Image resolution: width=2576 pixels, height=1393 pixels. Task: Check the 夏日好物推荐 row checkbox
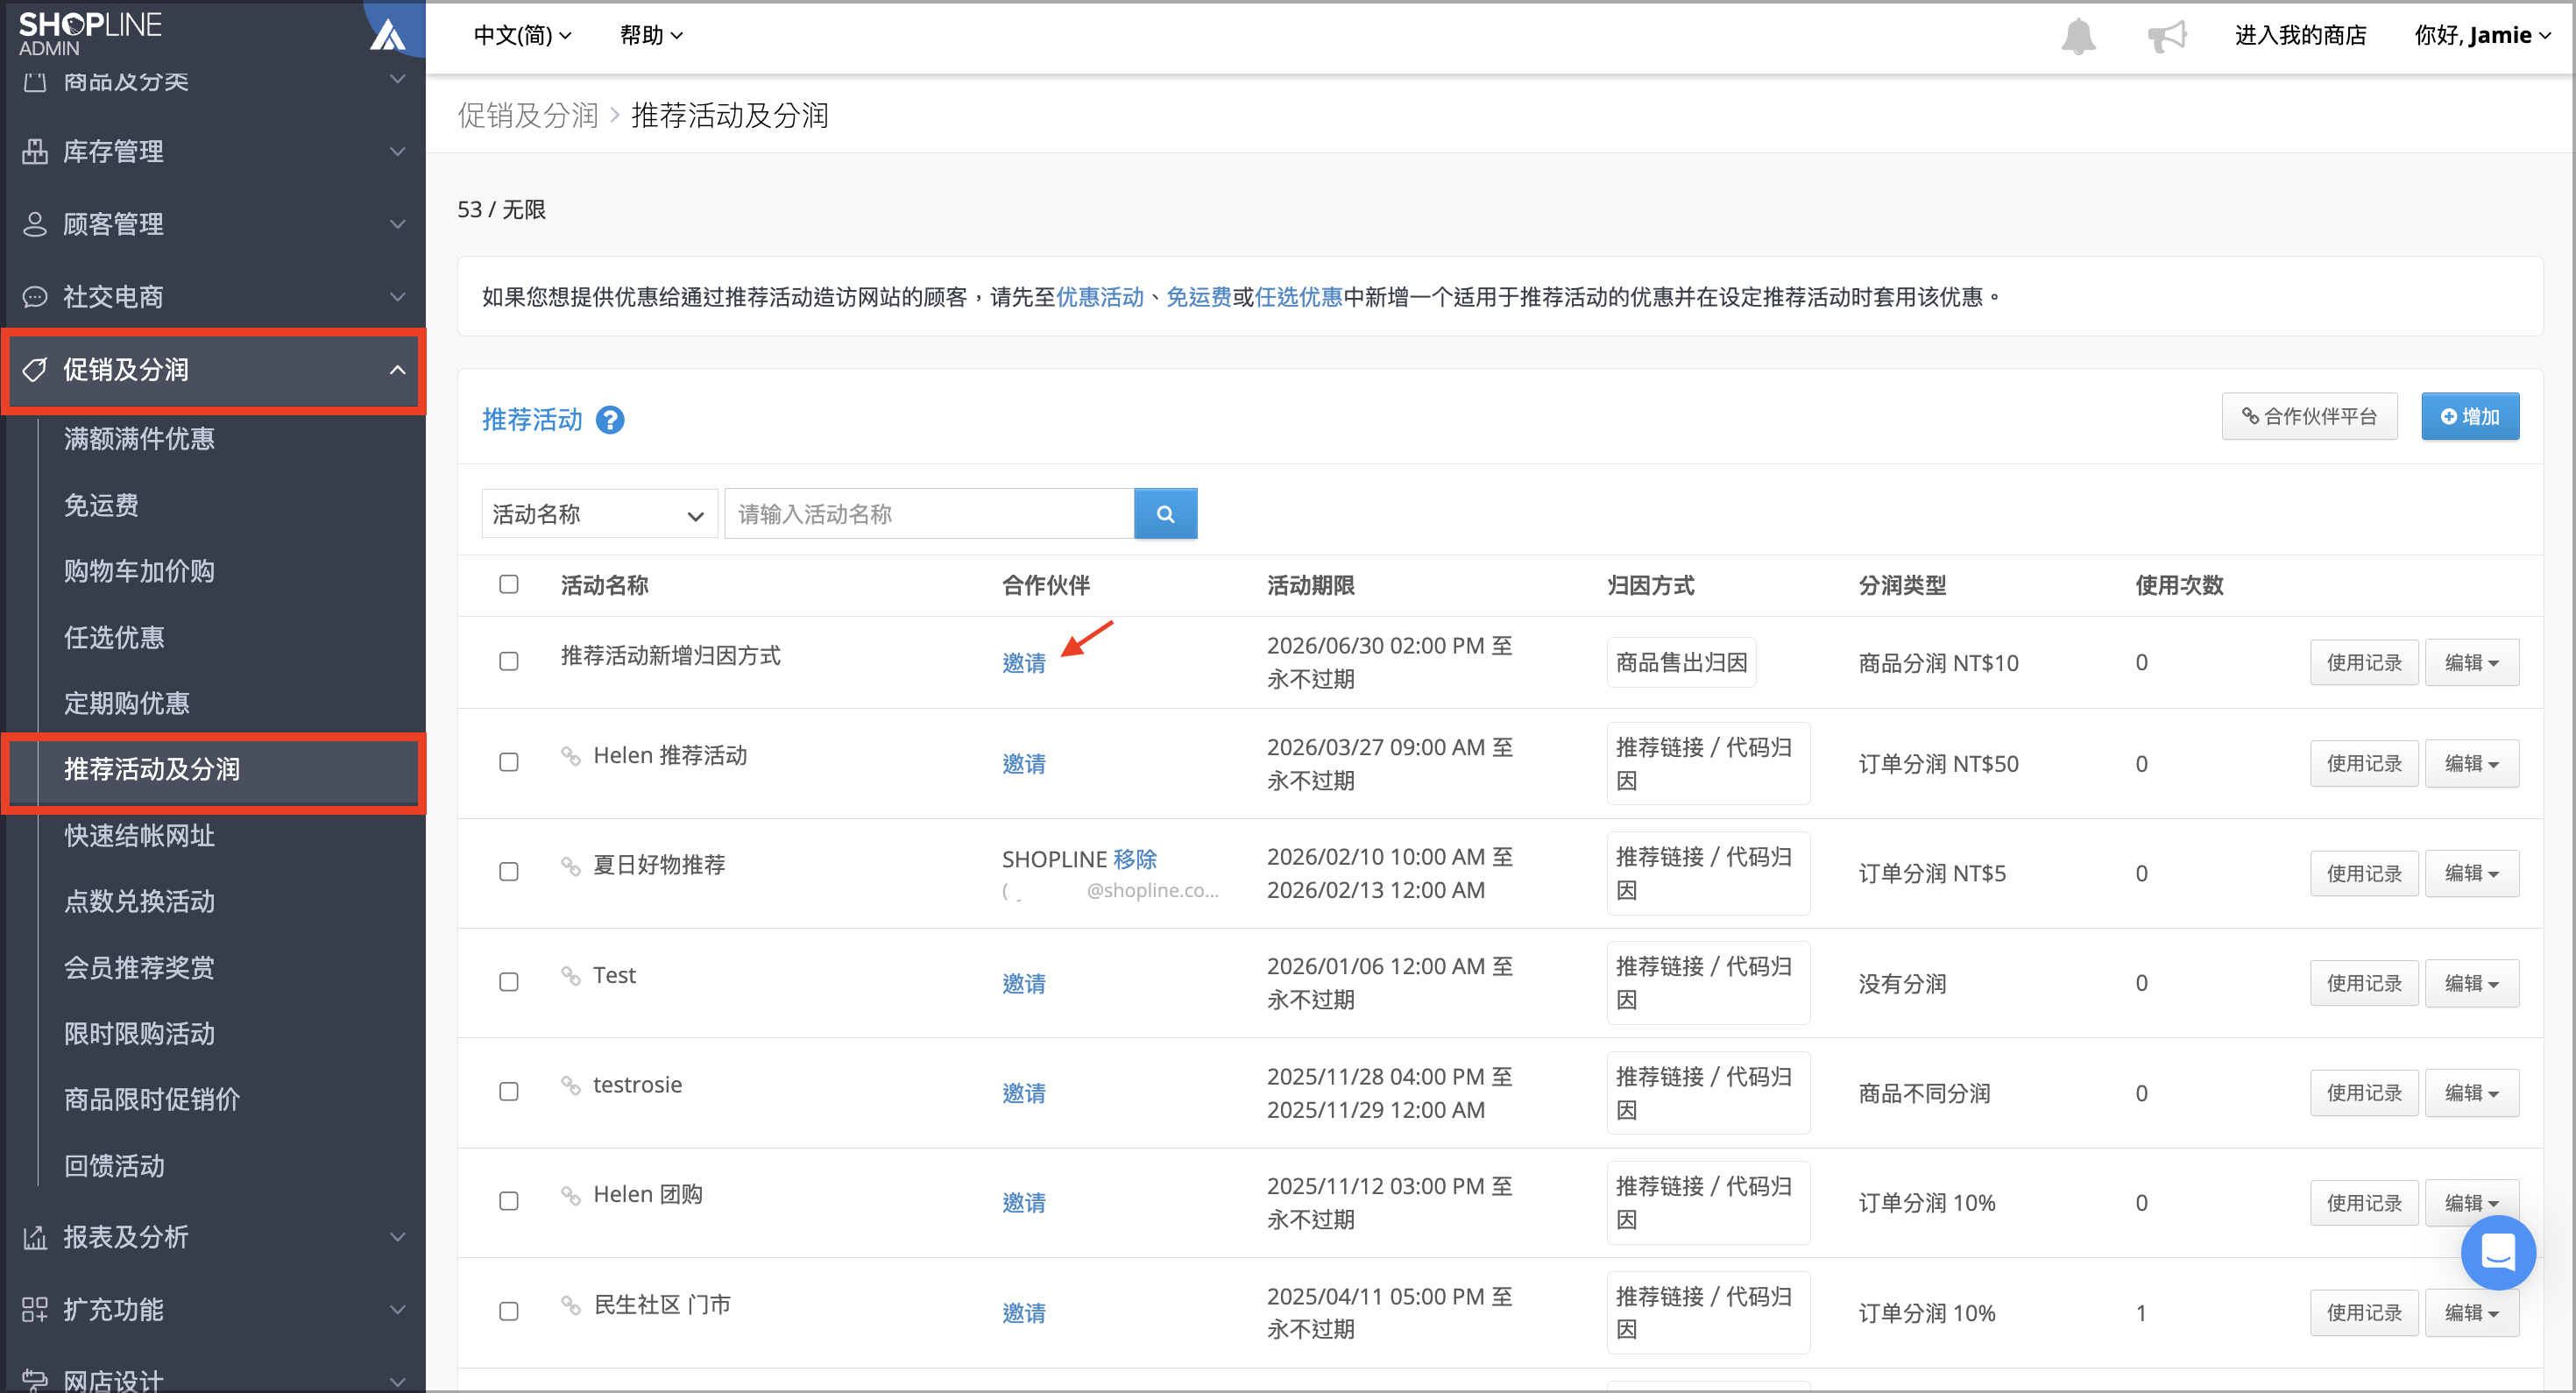[509, 872]
